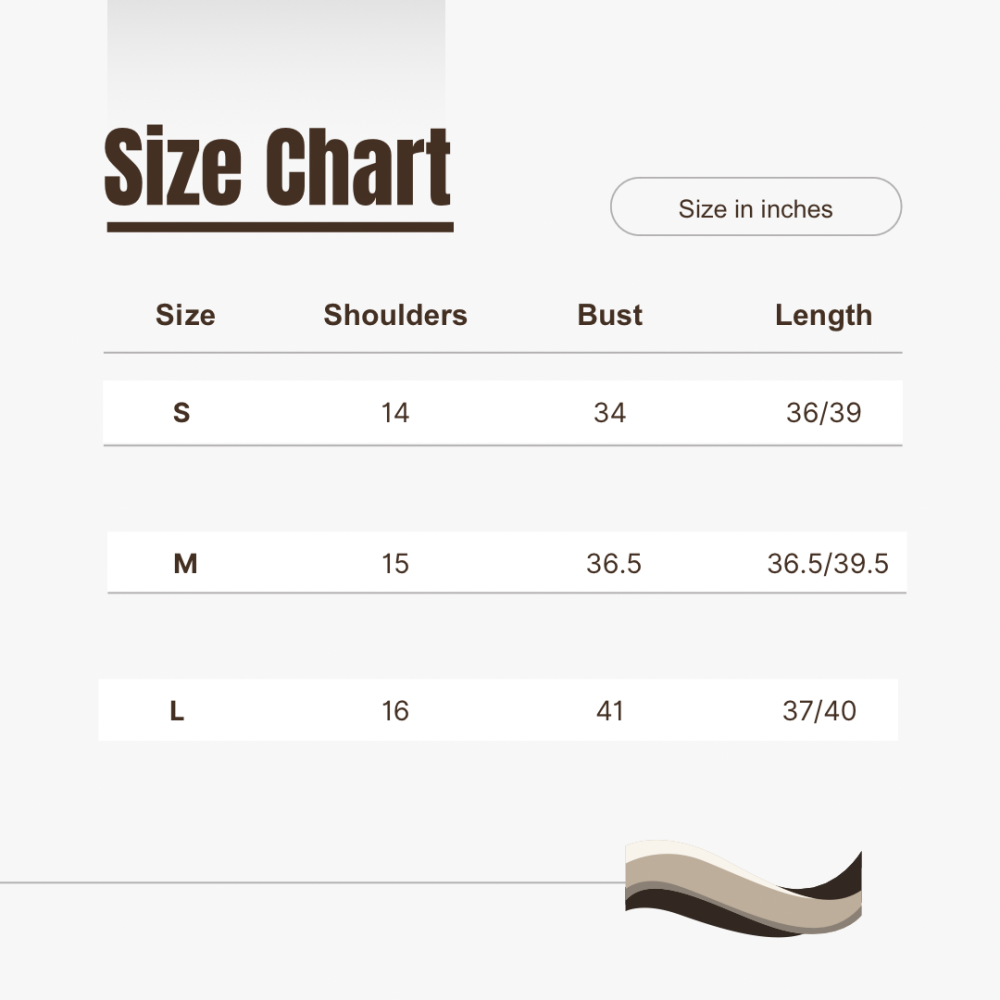Screen dimensions: 1000x1000
Task: Click the Length column header
Action: tap(823, 316)
